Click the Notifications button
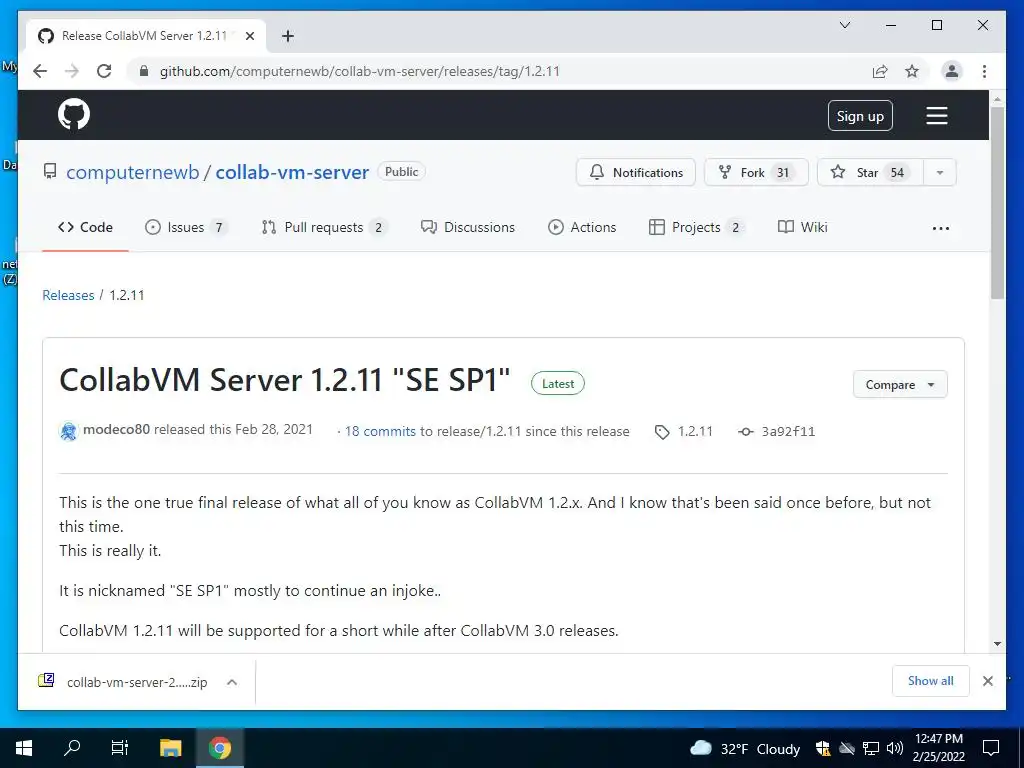The image size is (1024, 768). pyautogui.click(x=635, y=172)
